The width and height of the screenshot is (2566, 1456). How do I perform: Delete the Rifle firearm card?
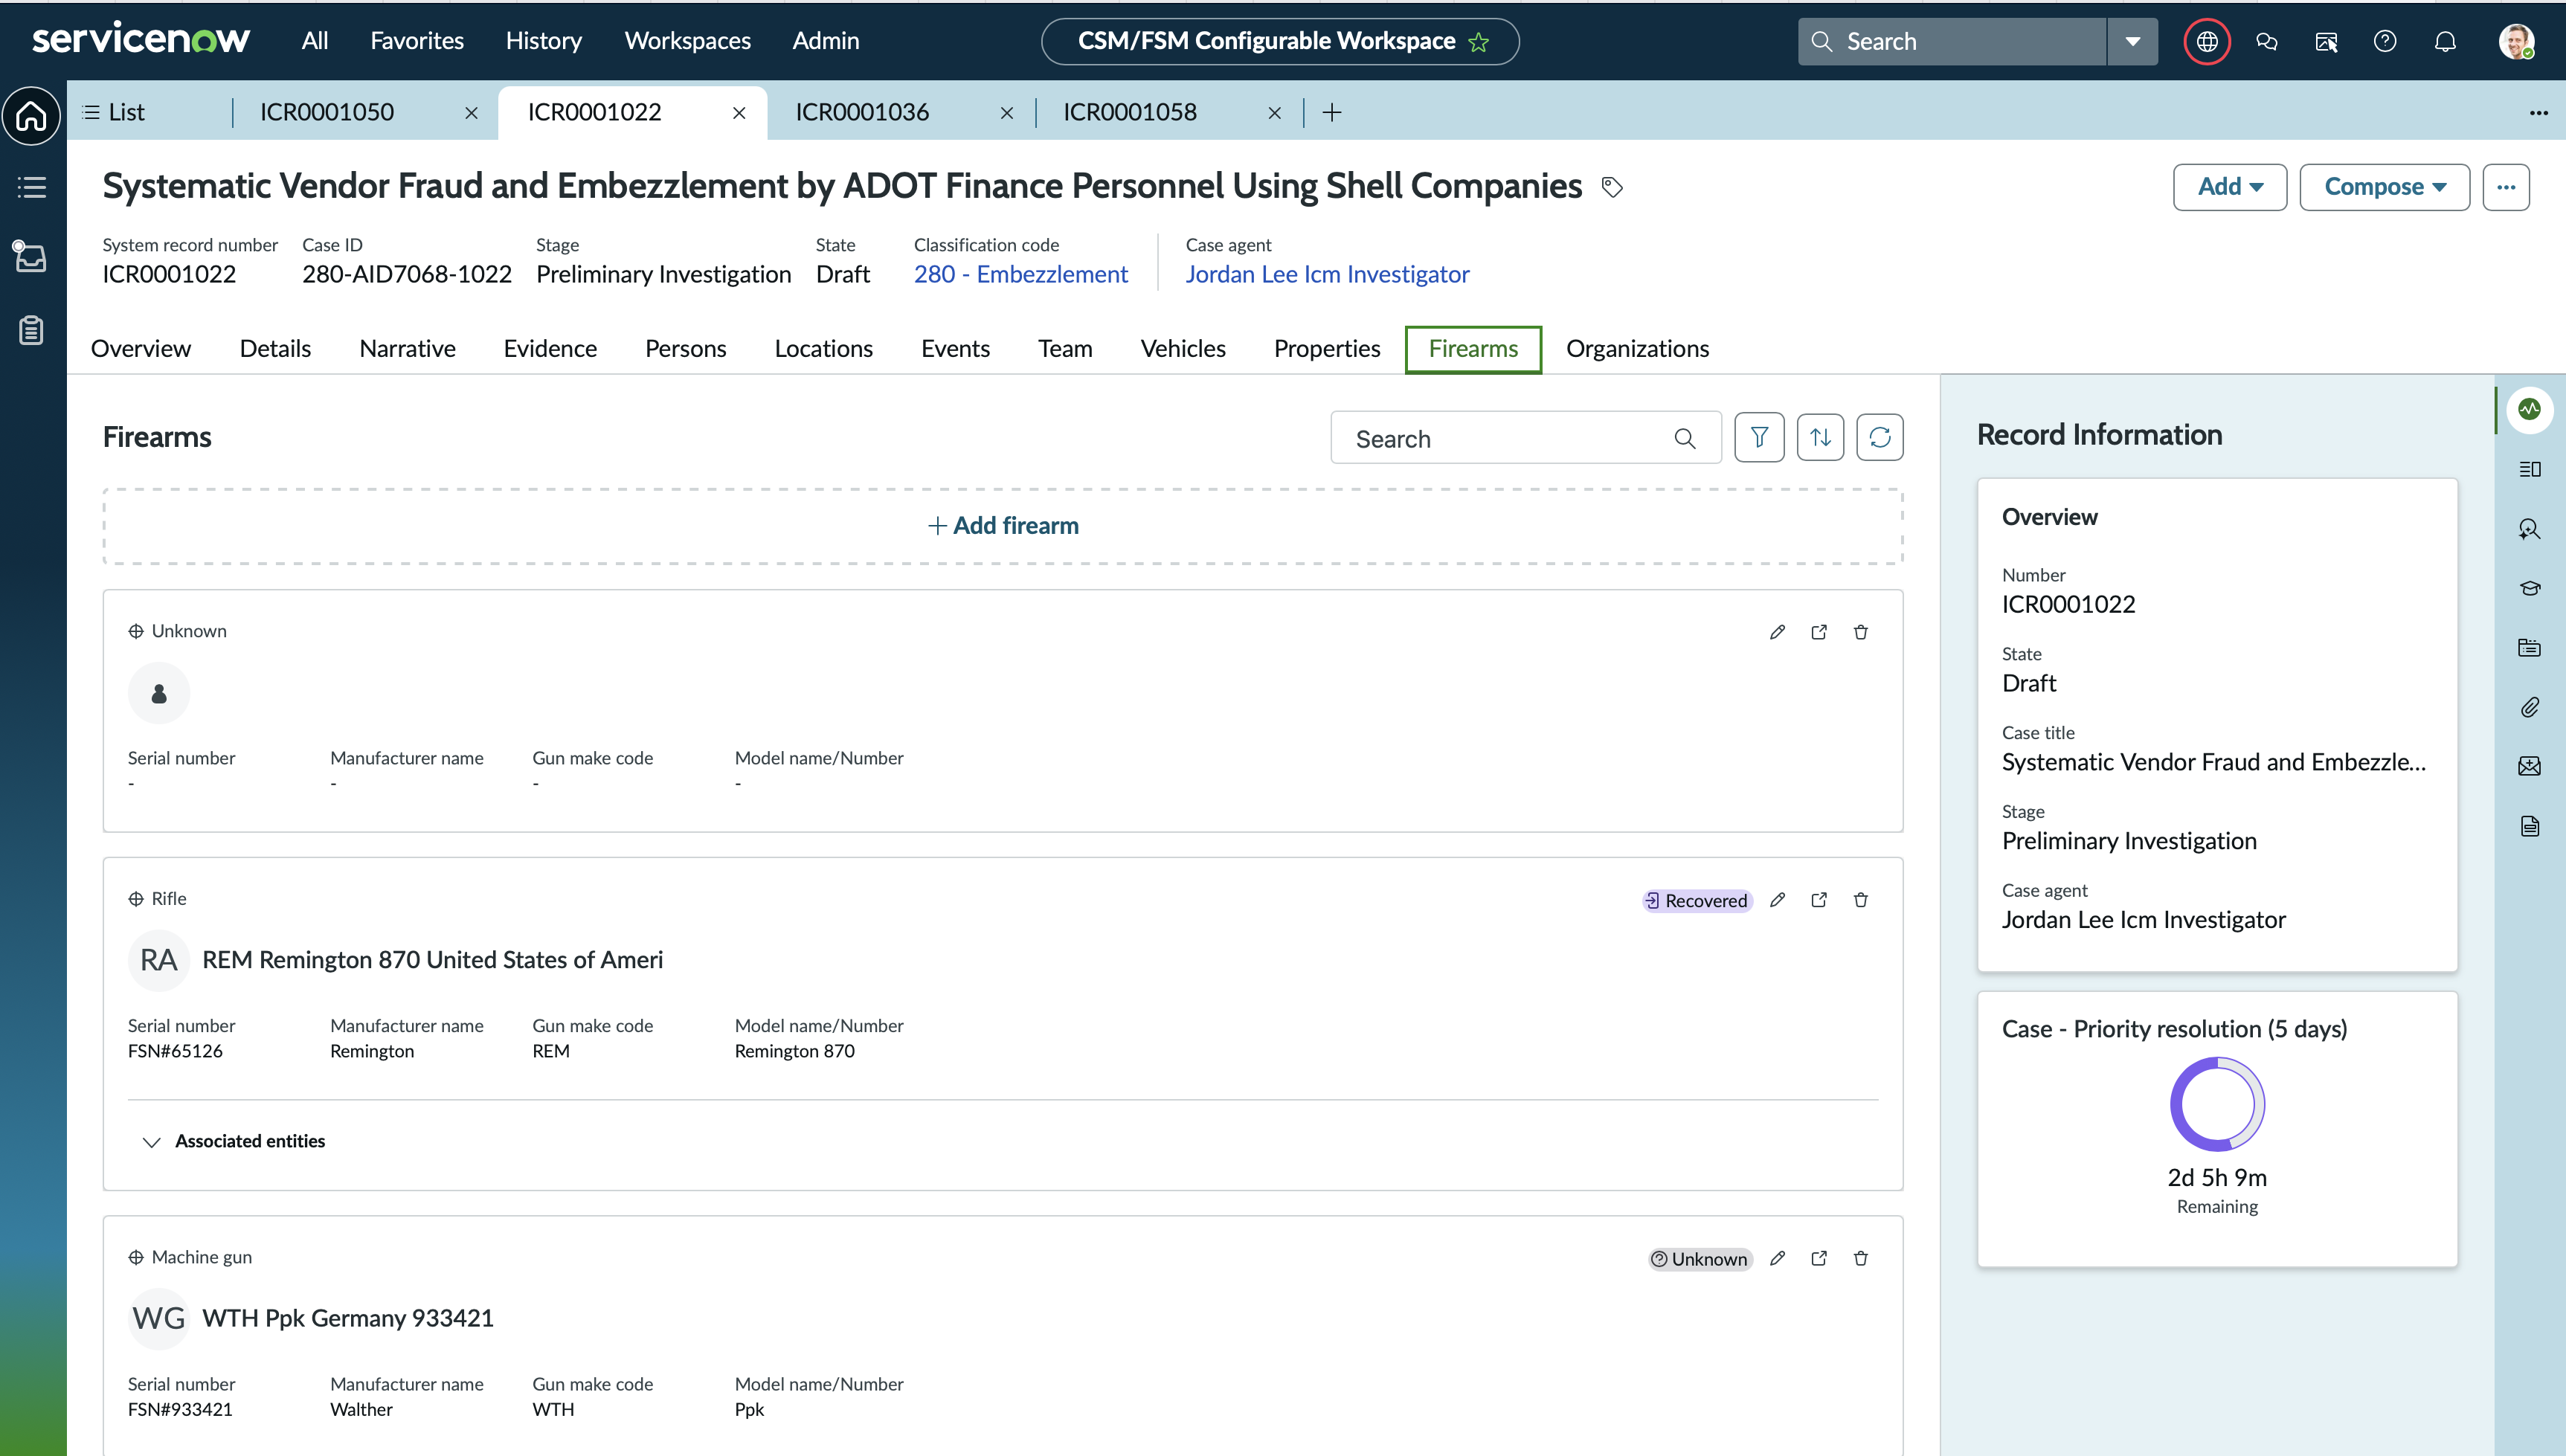pyautogui.click(x=1860, y=900)
